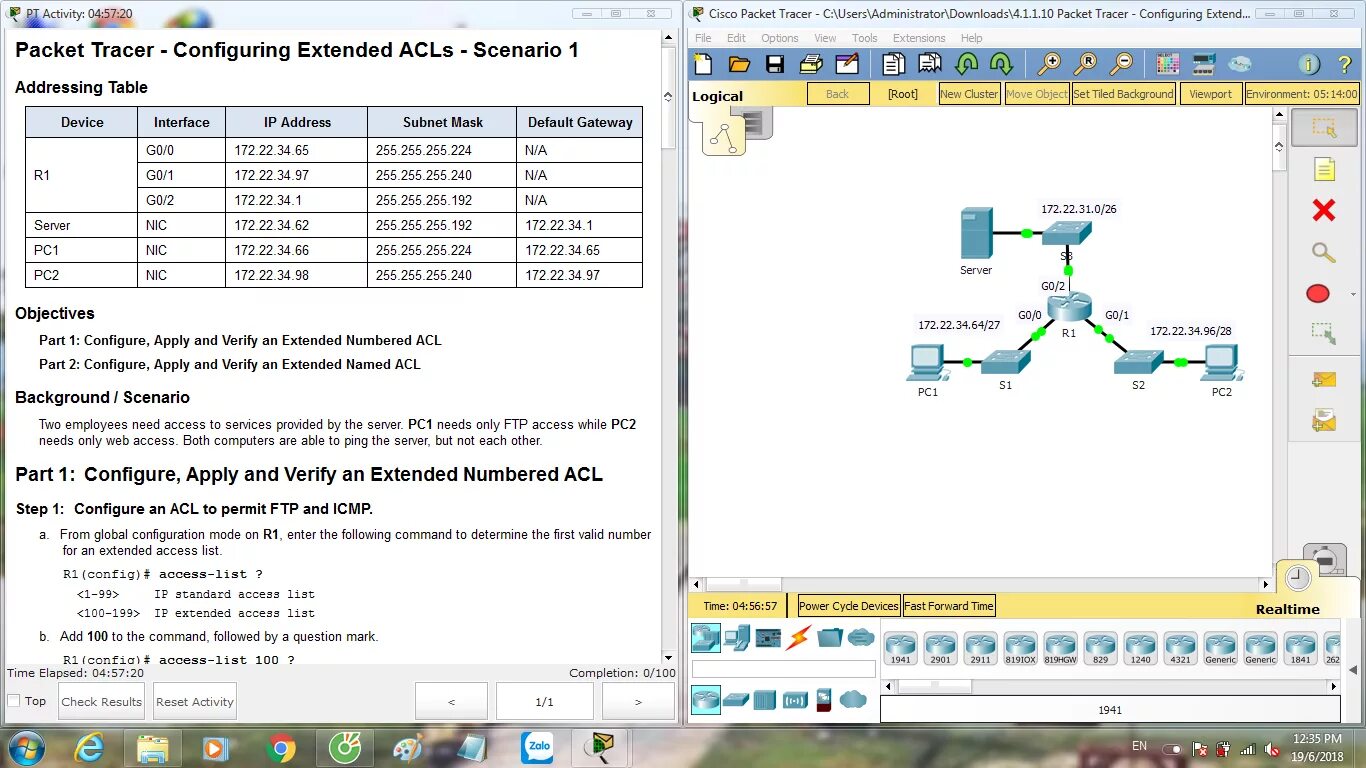The width and height of the screenshot is (1366, 768).
Task: Open help with question mark icon
Action: pyautogui.click(x=1345, y=65)
